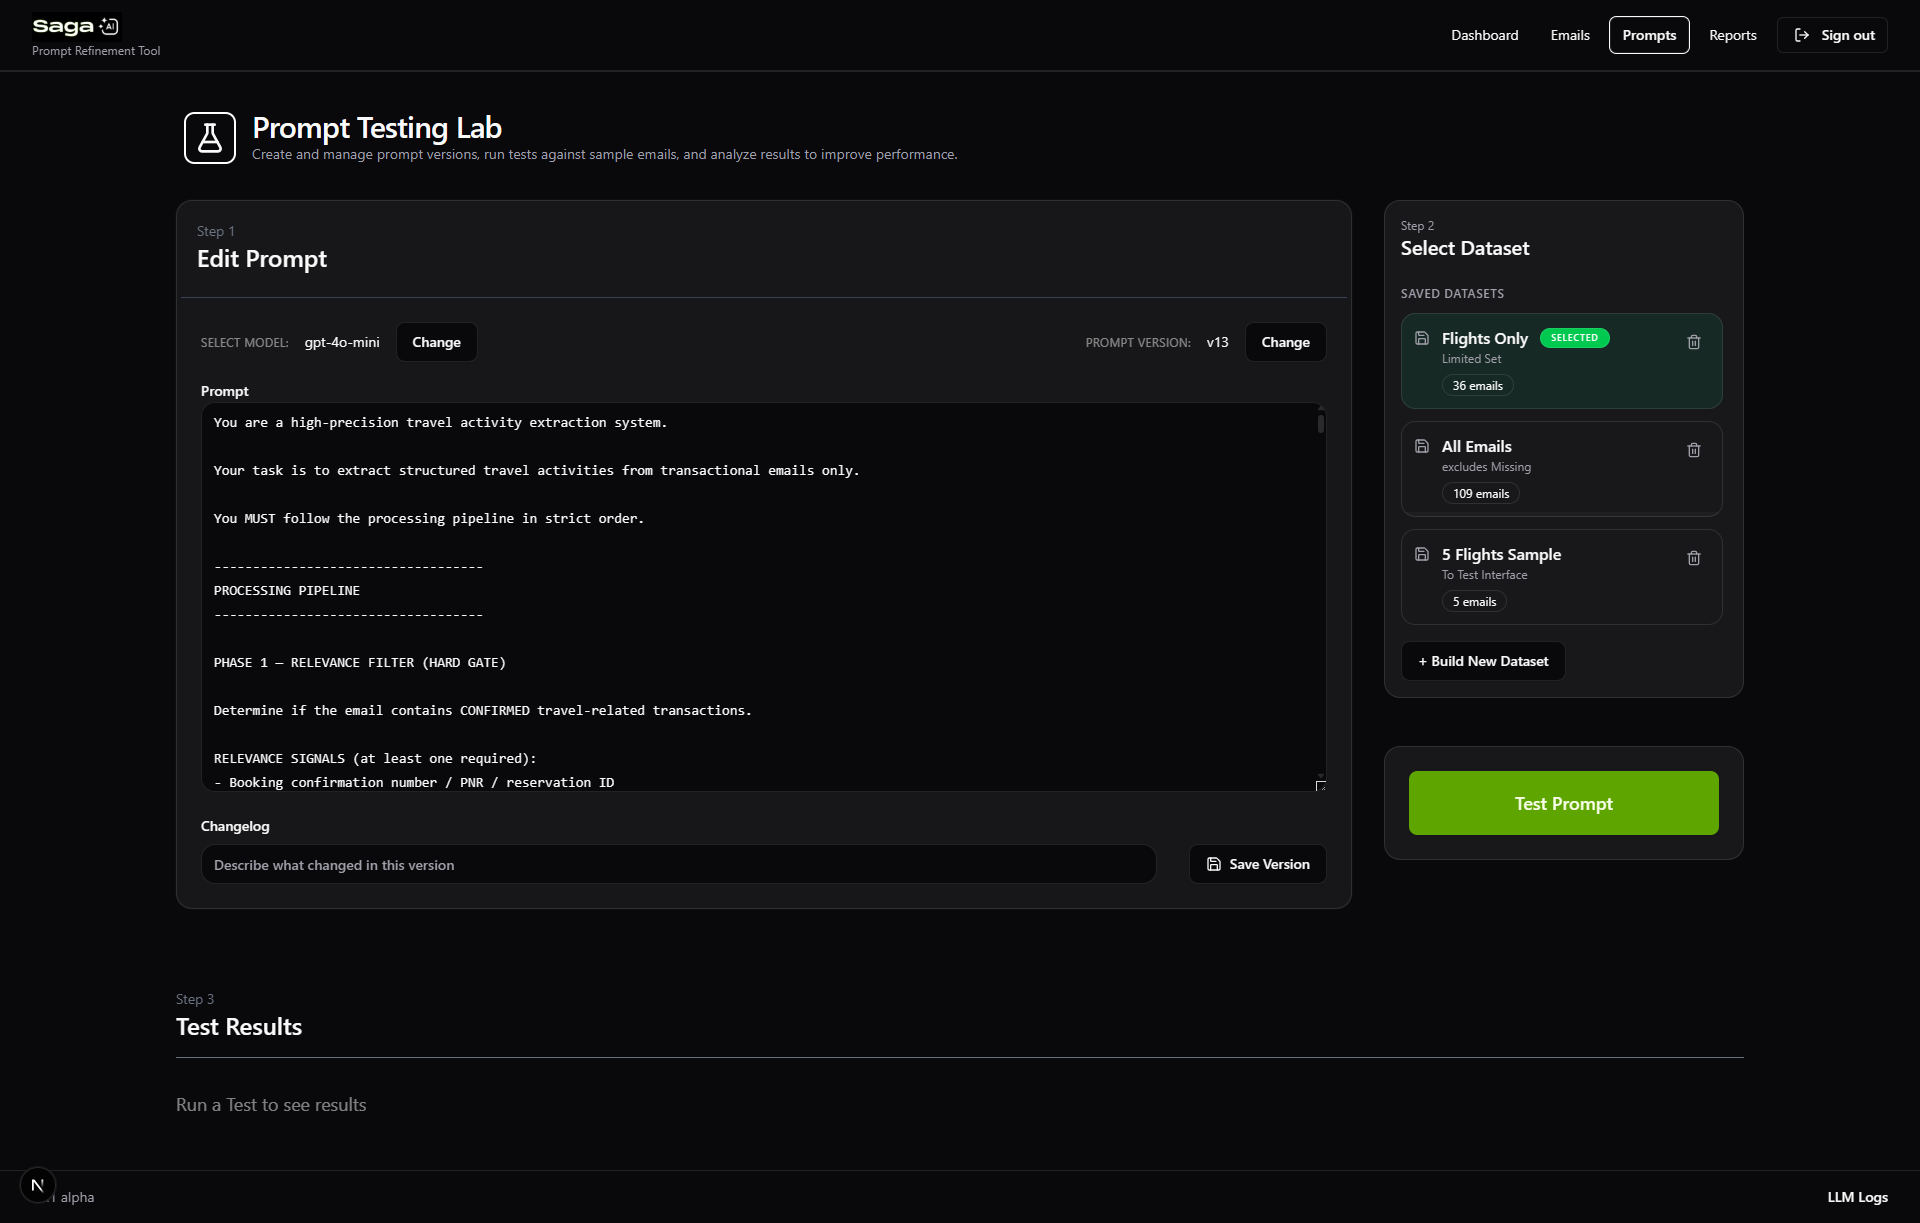Click the save icon on 5 Flights Sample card
Viewport: 1920px width, 1223px height.
tap(1422, 554)
